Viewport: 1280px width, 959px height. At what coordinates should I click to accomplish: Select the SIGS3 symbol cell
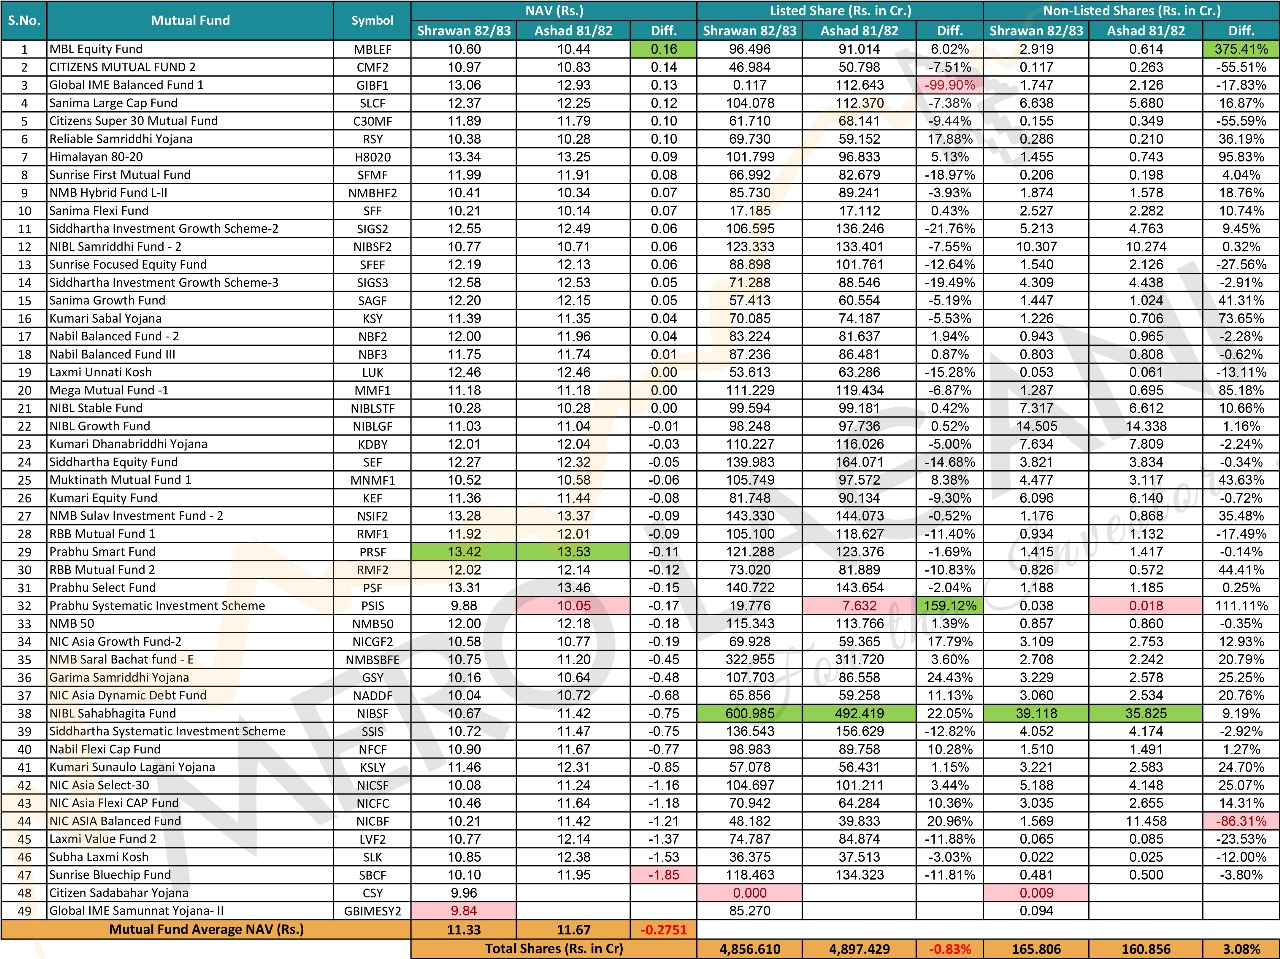click(x=372, y=283)
